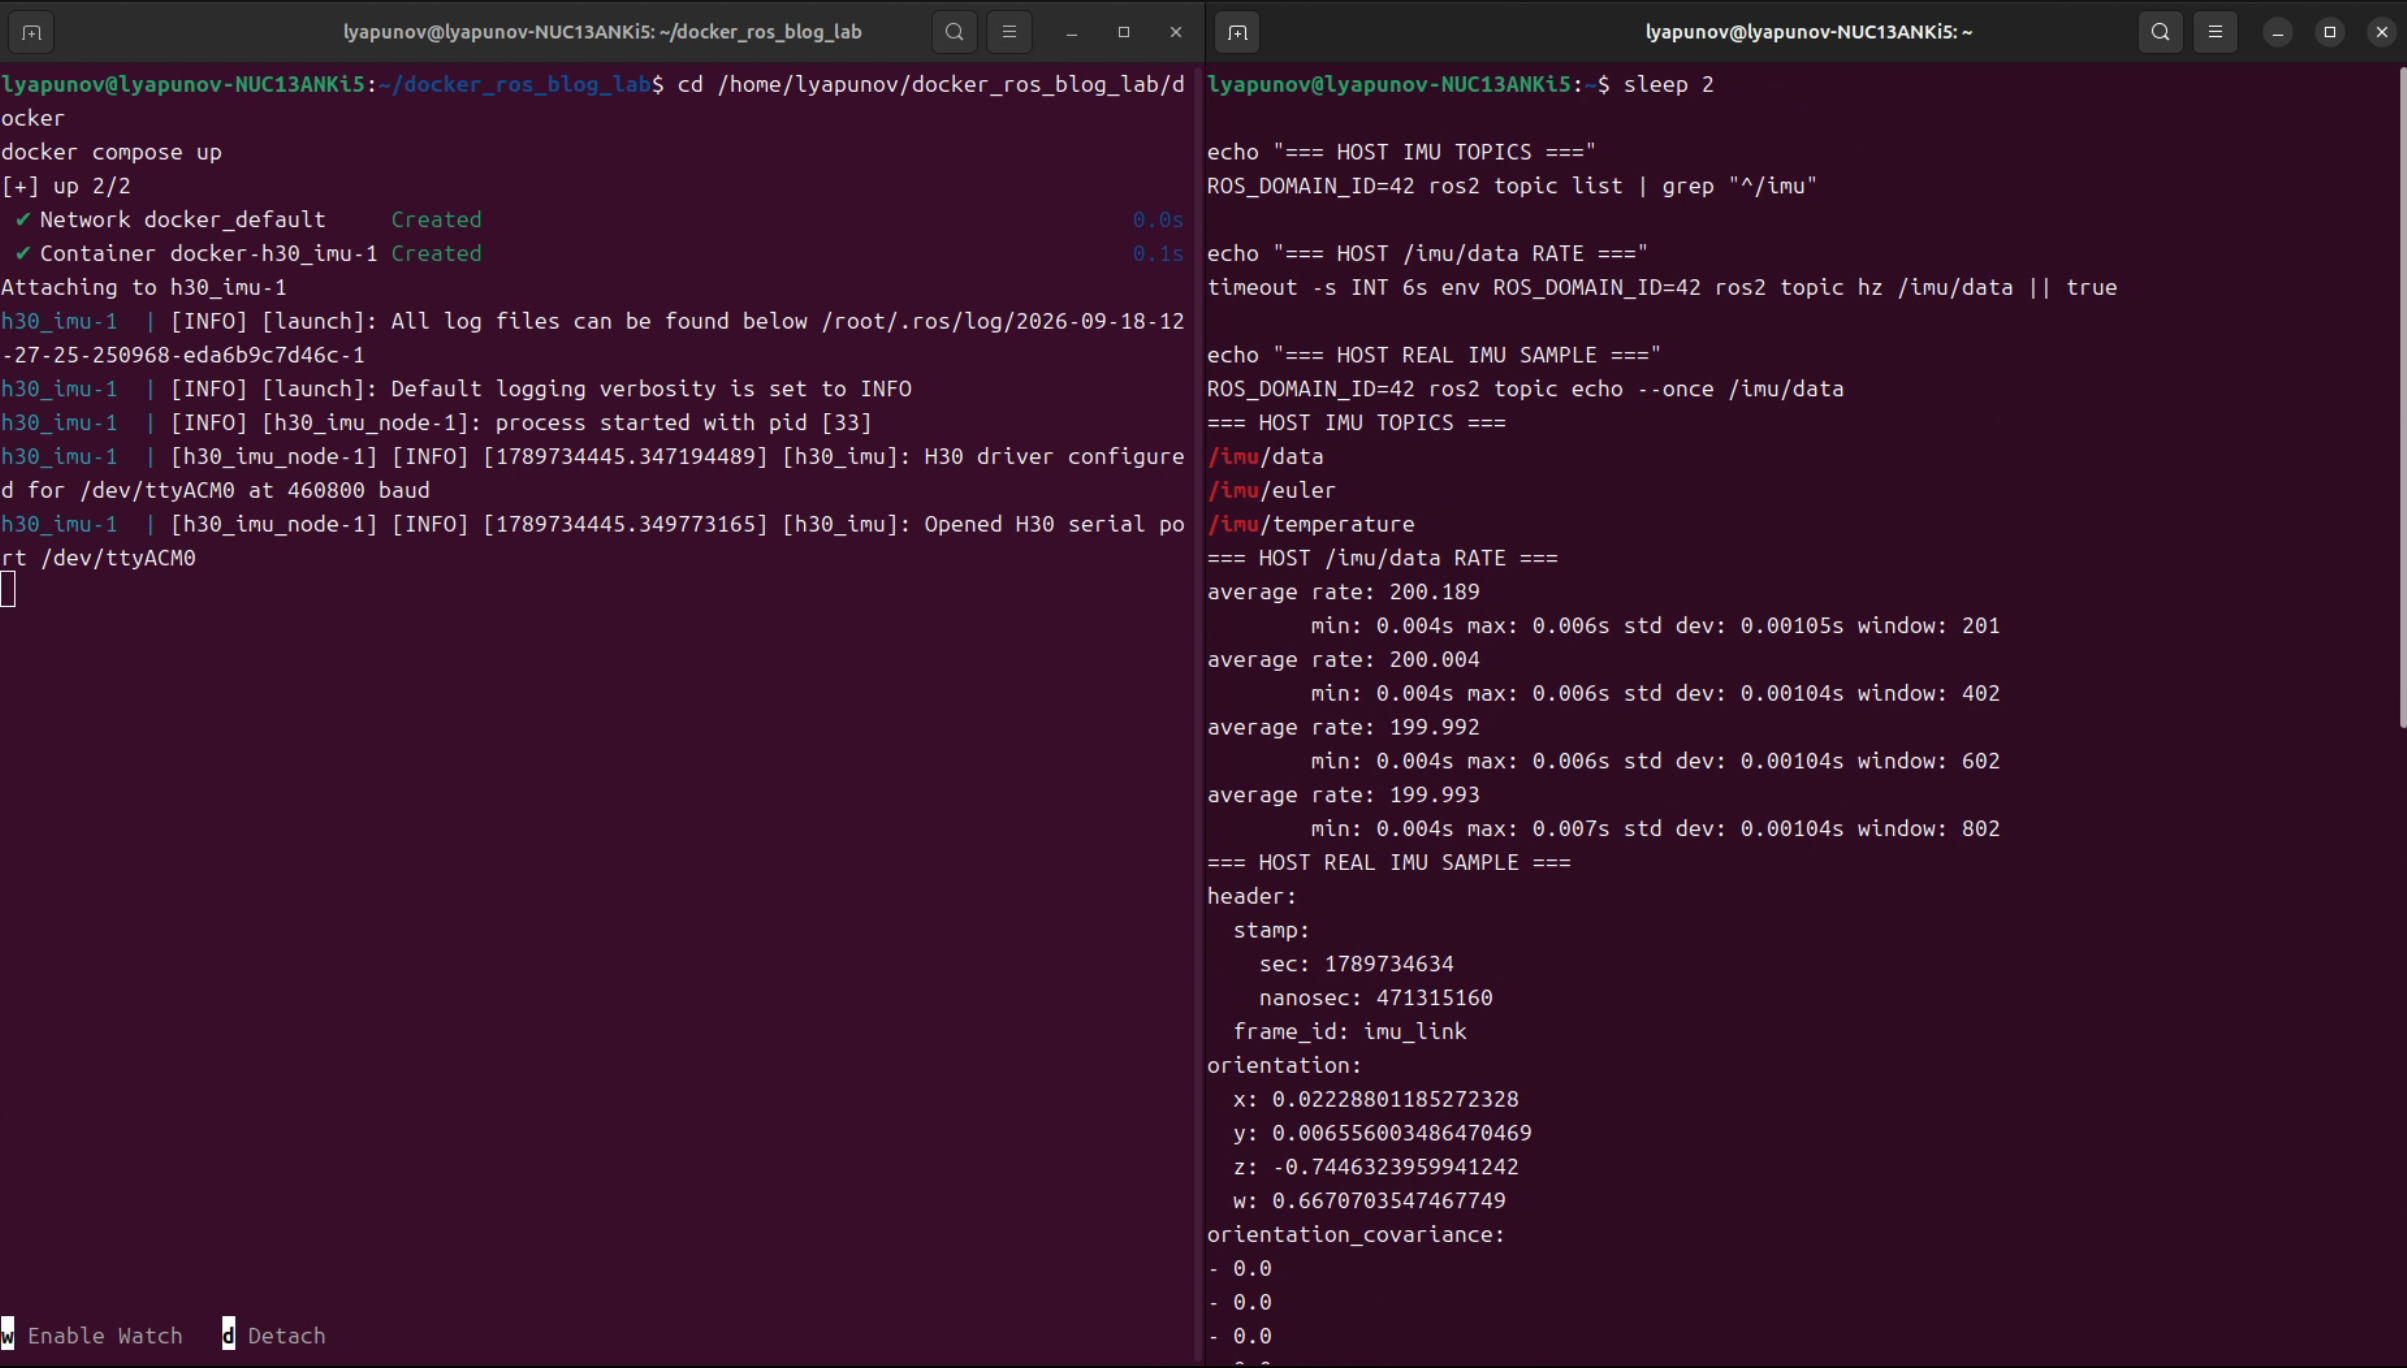Click the right terminal window title text
Image resolution: width=2407 pixels, height=1368 pixels.
(x=1809, y=32)
